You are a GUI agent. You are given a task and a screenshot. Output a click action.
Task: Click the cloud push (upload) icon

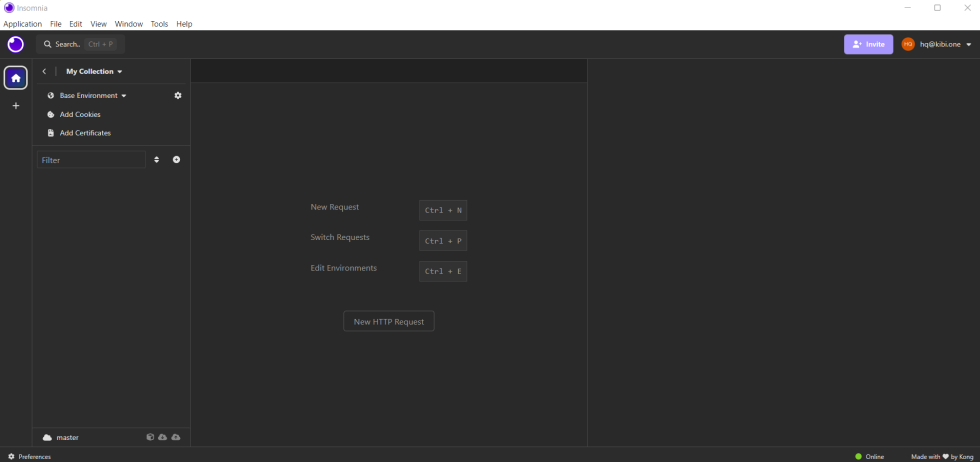coord(176,437)
